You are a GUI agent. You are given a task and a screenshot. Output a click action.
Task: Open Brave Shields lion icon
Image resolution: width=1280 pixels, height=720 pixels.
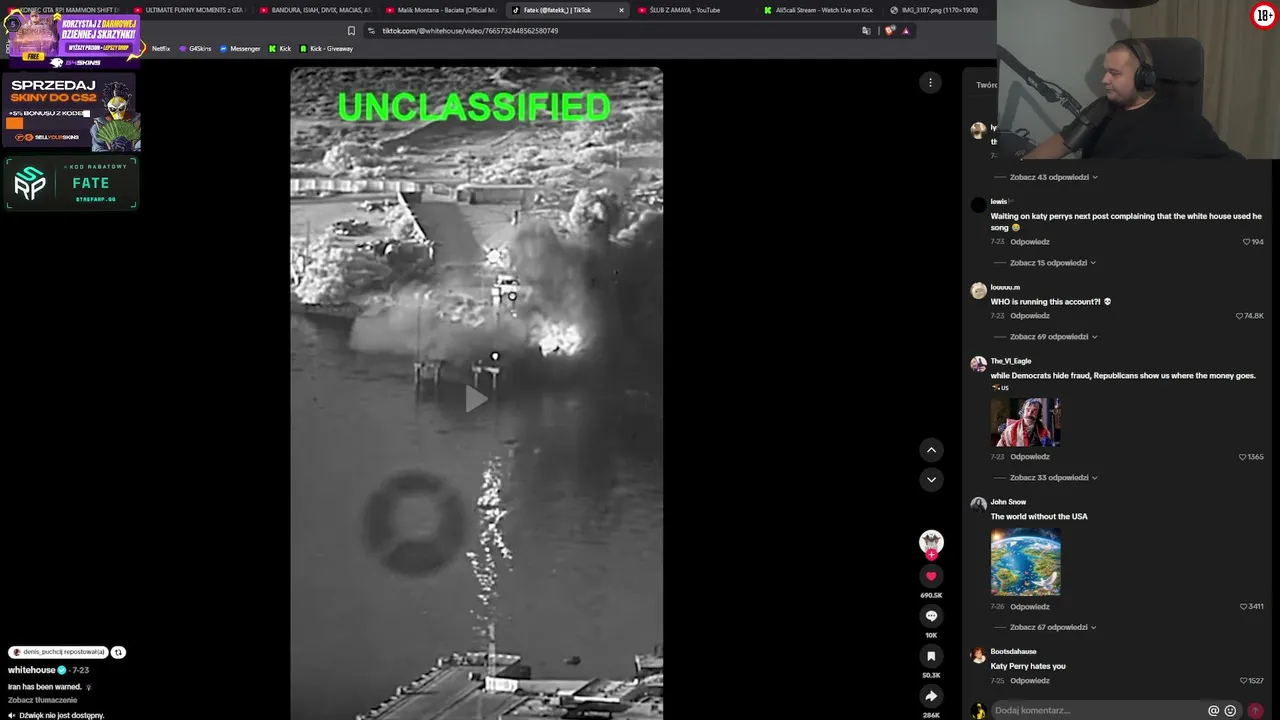coord(890,31)
